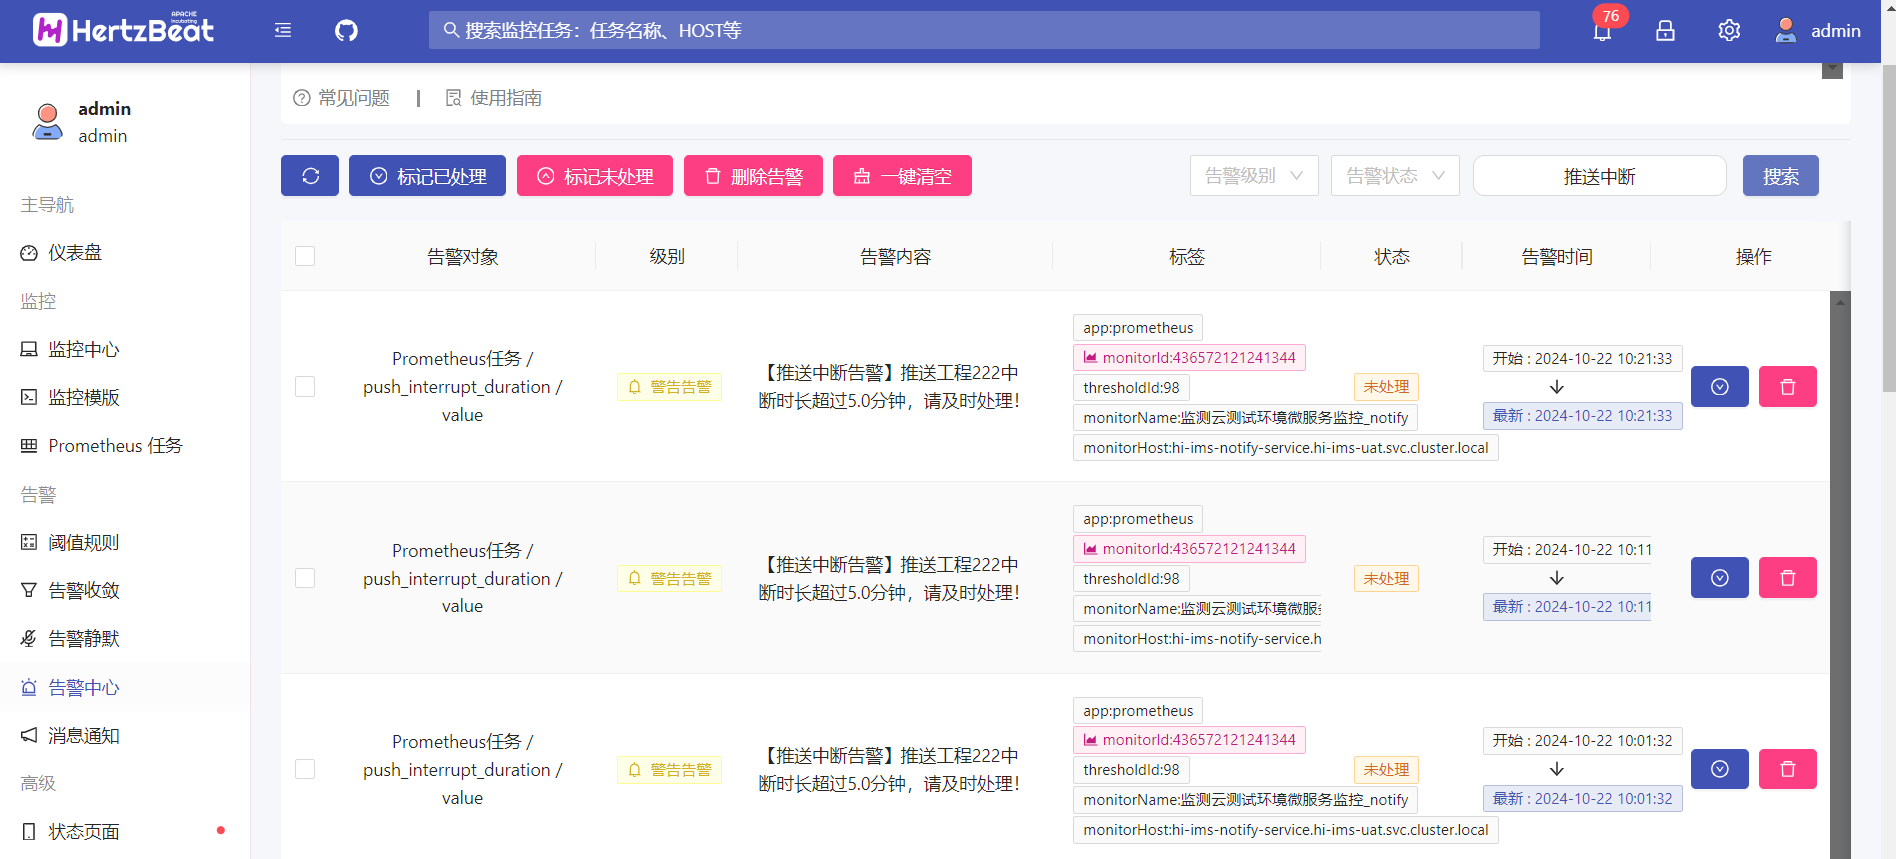Click the 一键清空 button
1896x859 pixels.
(x=902, y=176)
